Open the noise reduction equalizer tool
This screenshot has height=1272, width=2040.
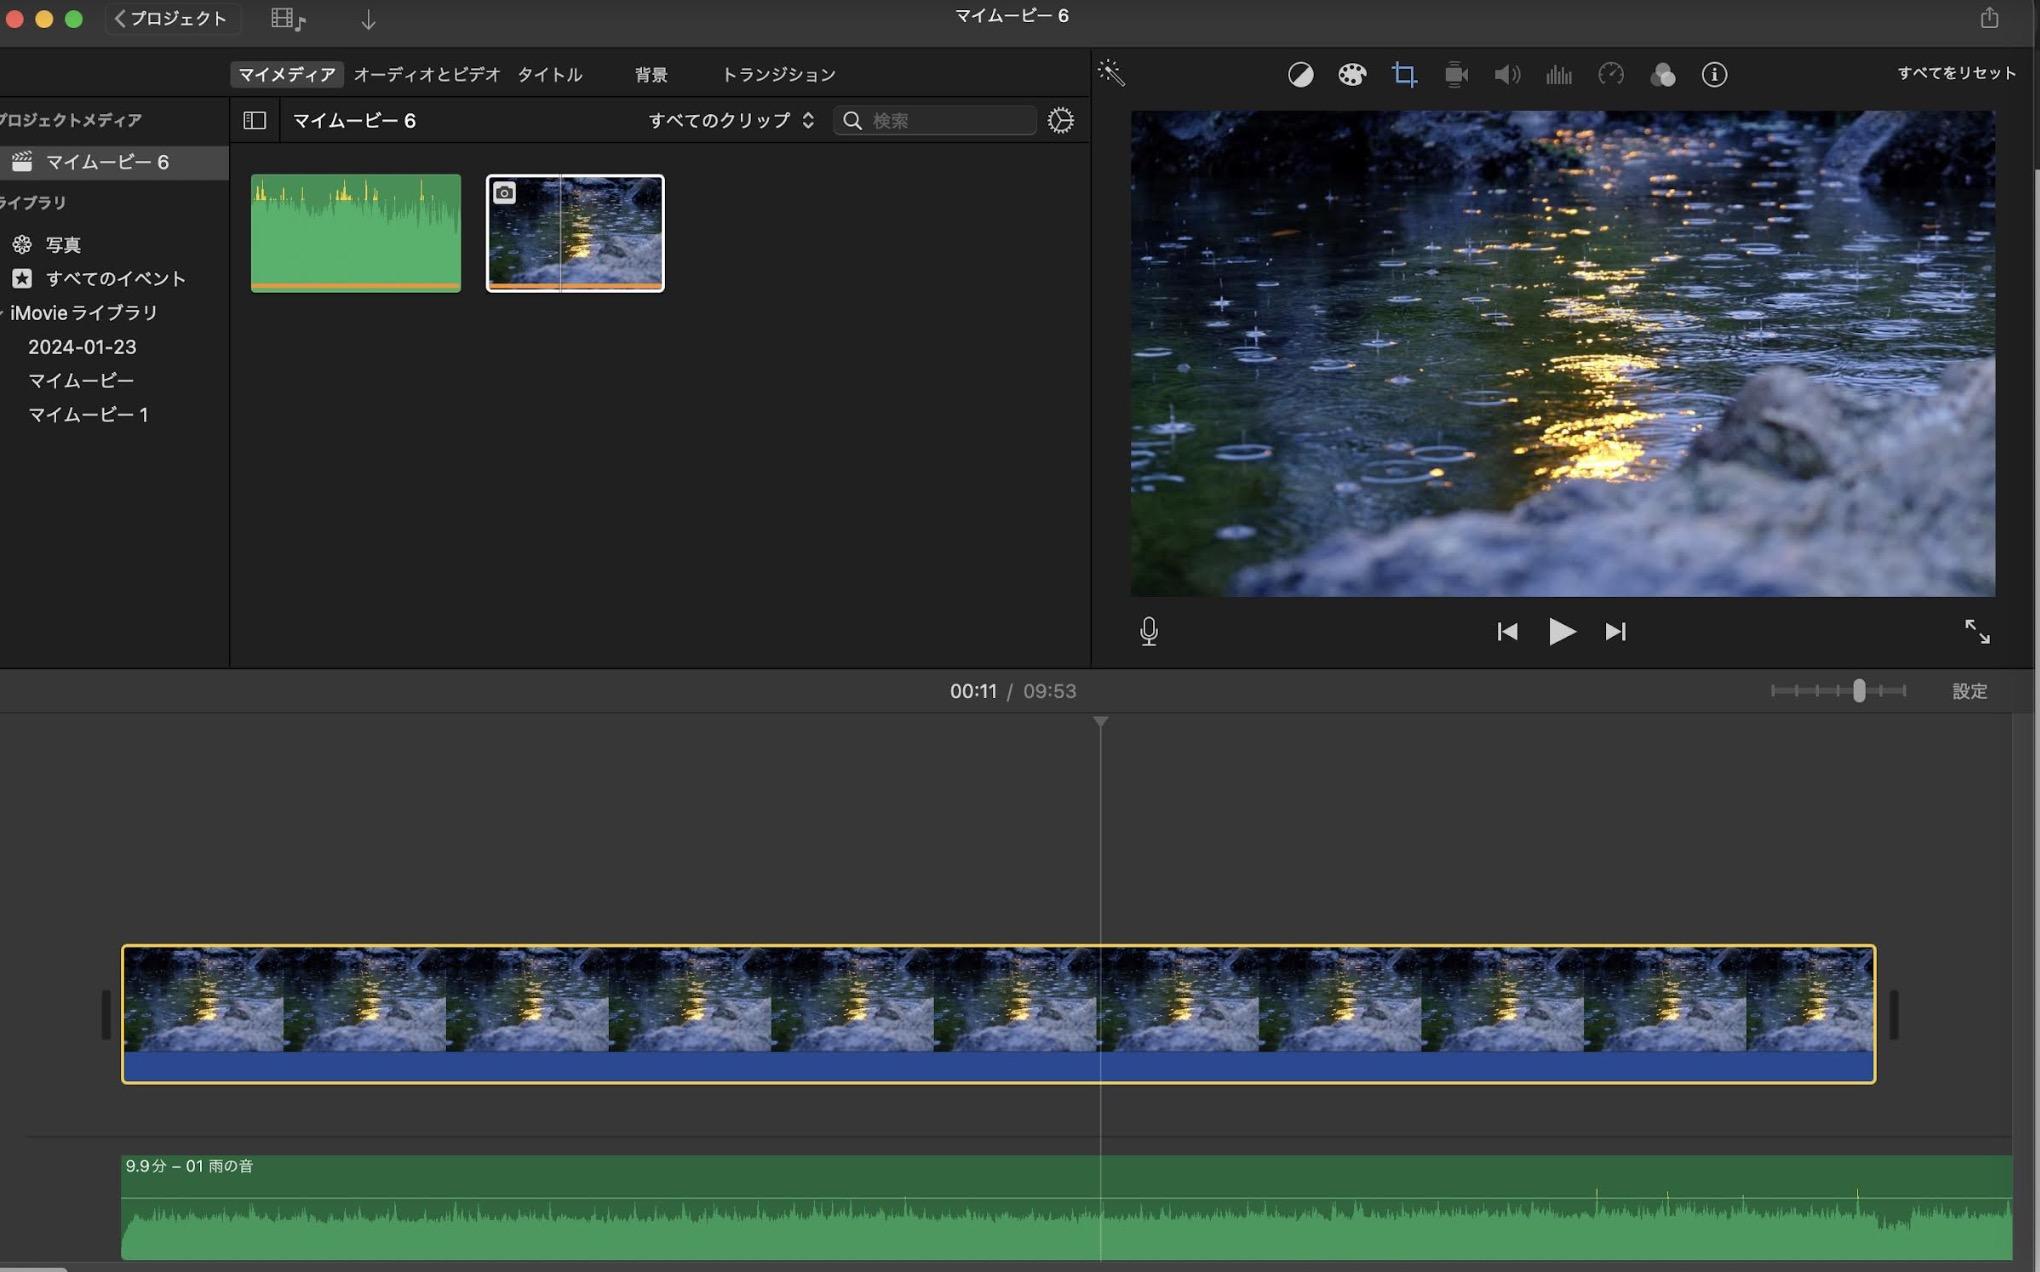pyautogui.click(x=1559, y=75)
